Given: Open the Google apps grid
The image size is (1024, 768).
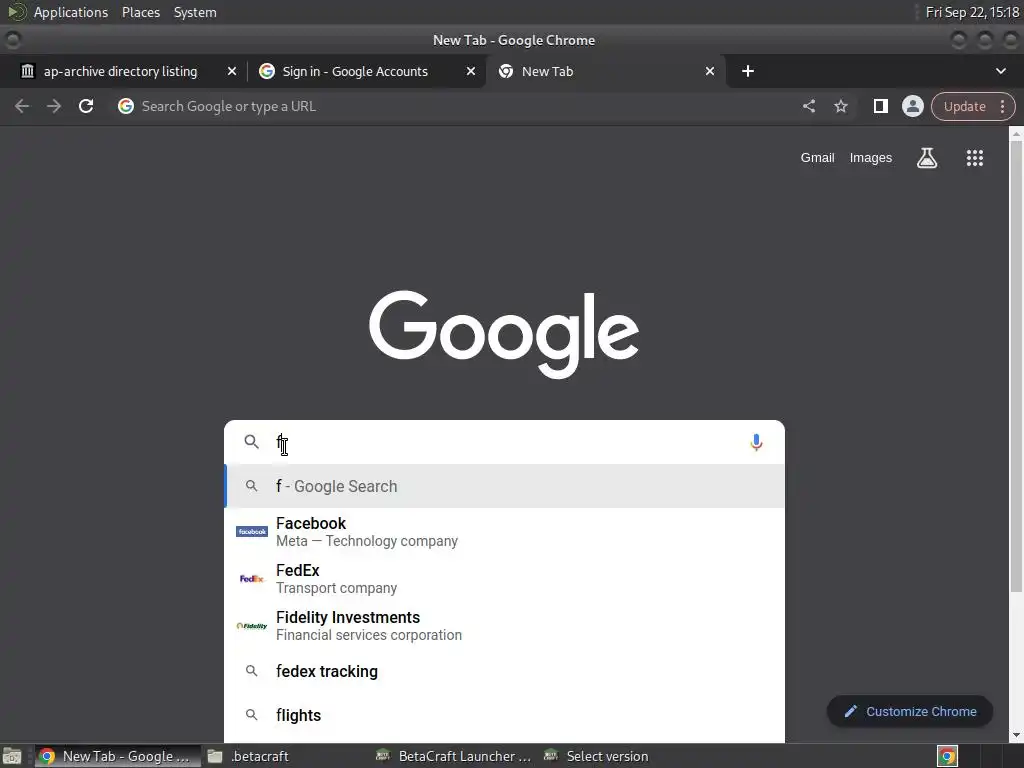Looking at the screenshot, I should coord(974,157).
